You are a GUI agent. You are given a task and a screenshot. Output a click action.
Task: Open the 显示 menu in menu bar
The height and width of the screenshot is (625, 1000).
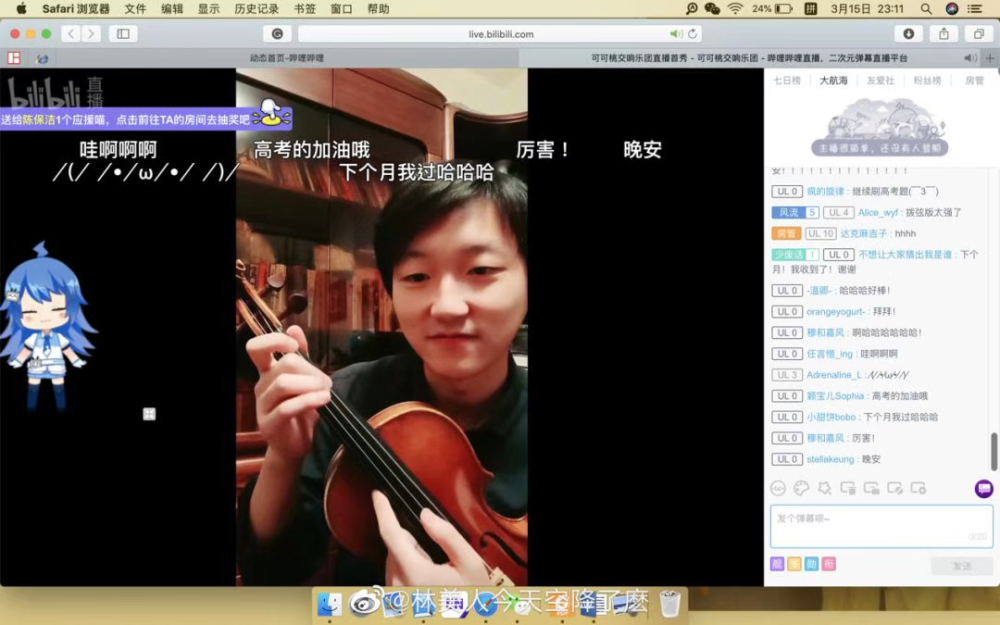pyautogui.click(x=209, y=9)
